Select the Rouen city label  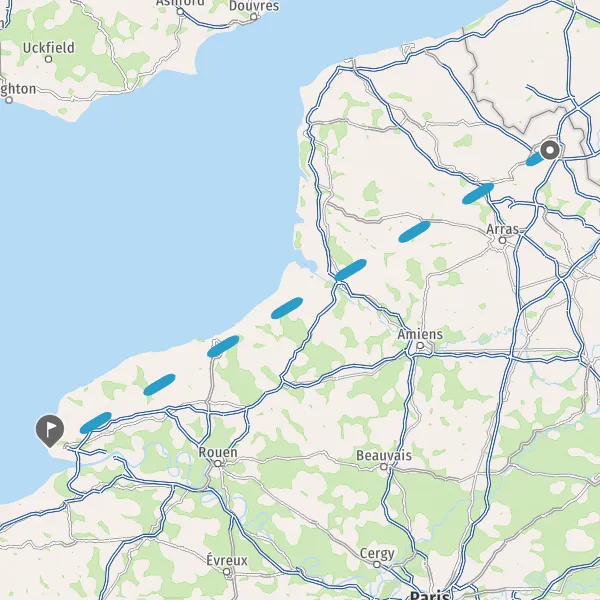tap(218, 452)
